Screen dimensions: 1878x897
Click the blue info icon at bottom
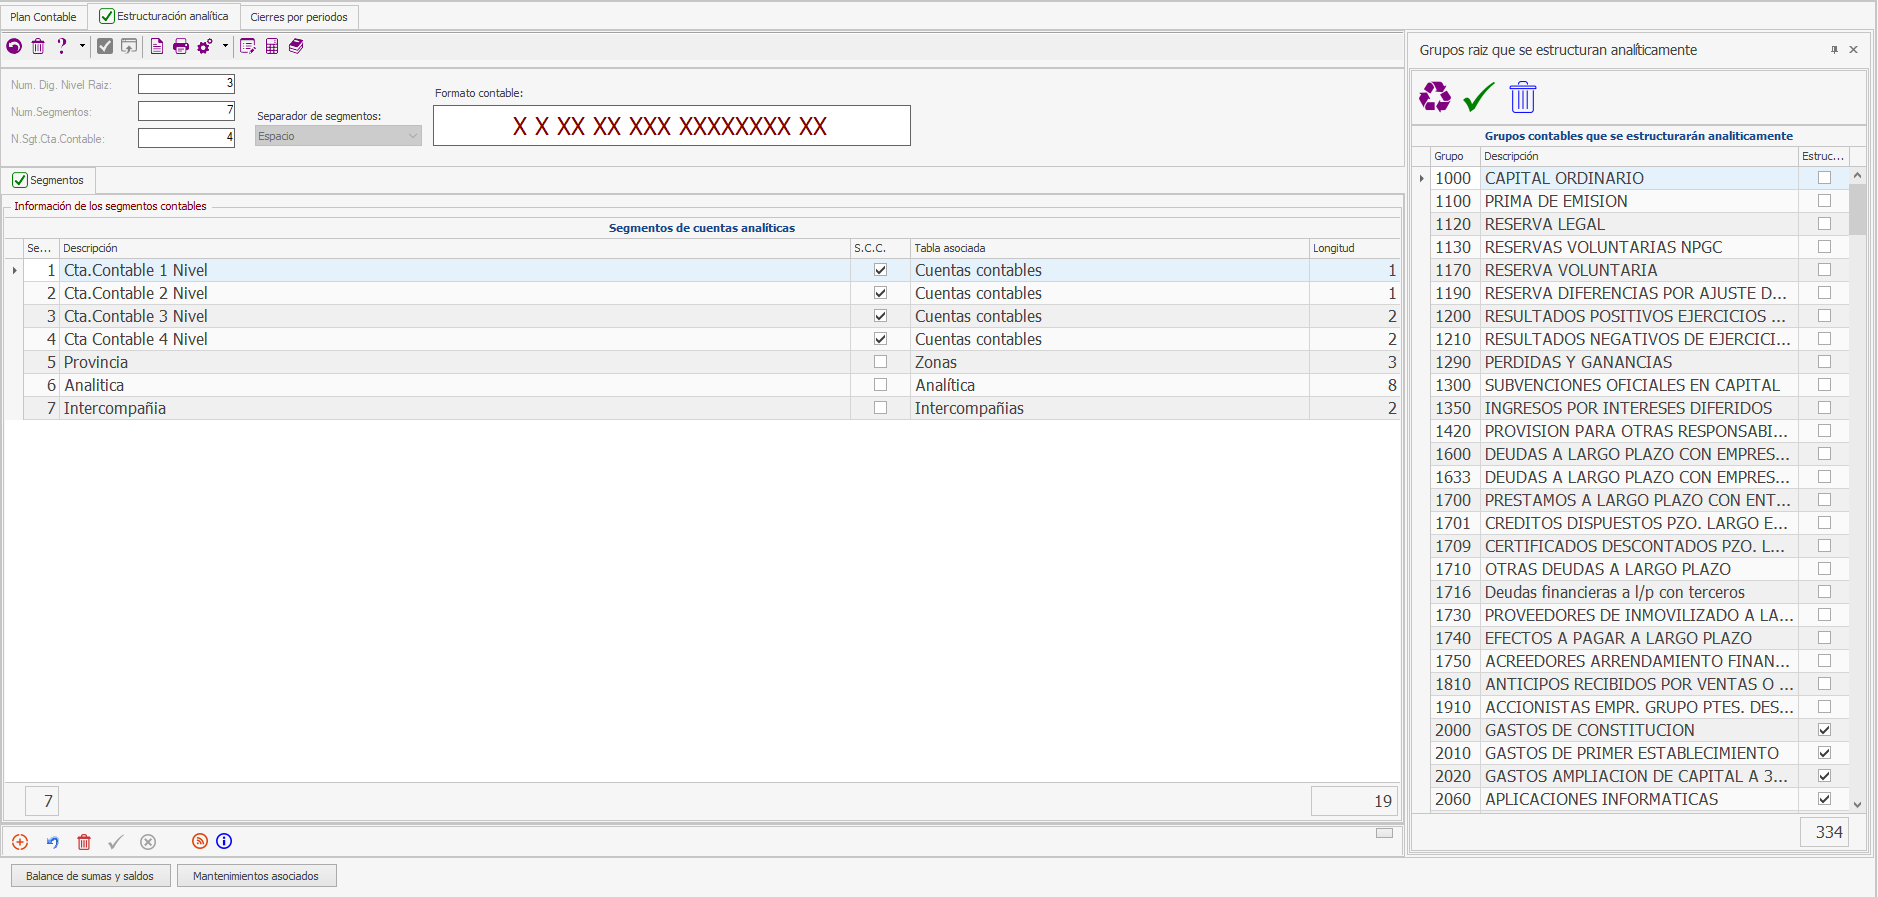pyautogui.click(x=224, y=841)
